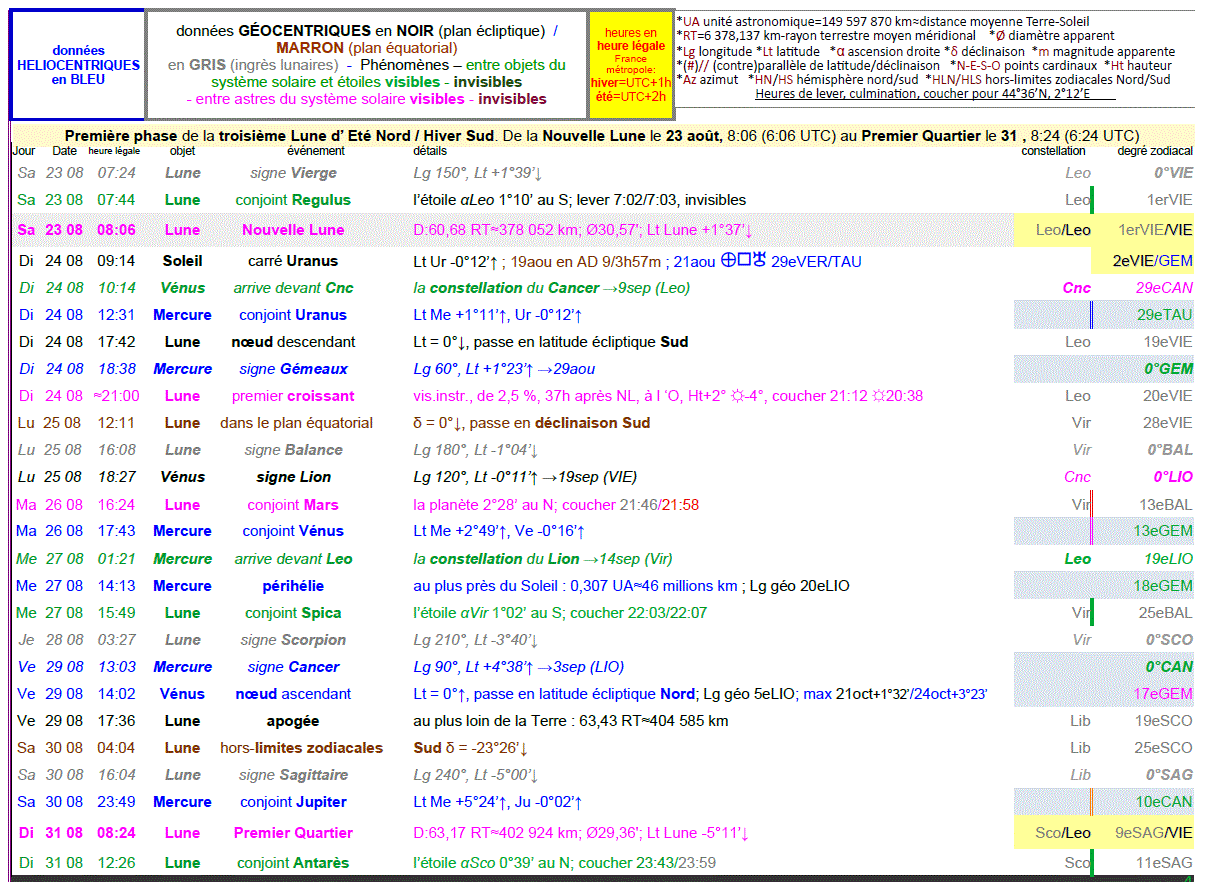Open the 'Premier Quartier' entry in event column
Viewport: 1205px width, 882px height.
(x=293, y=833)
